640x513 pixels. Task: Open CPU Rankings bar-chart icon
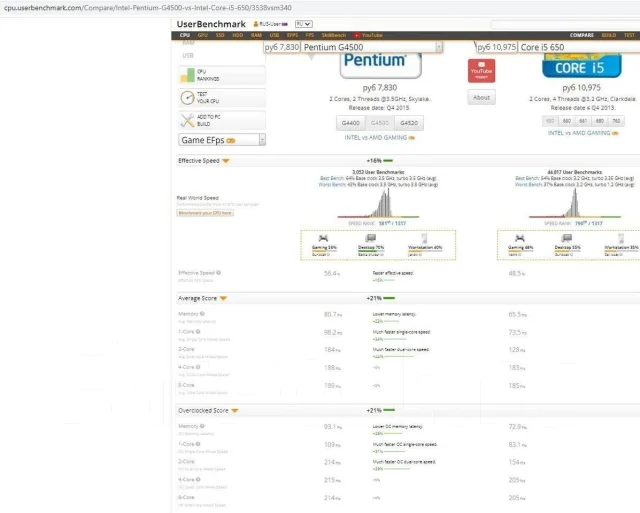click(187, 75)
